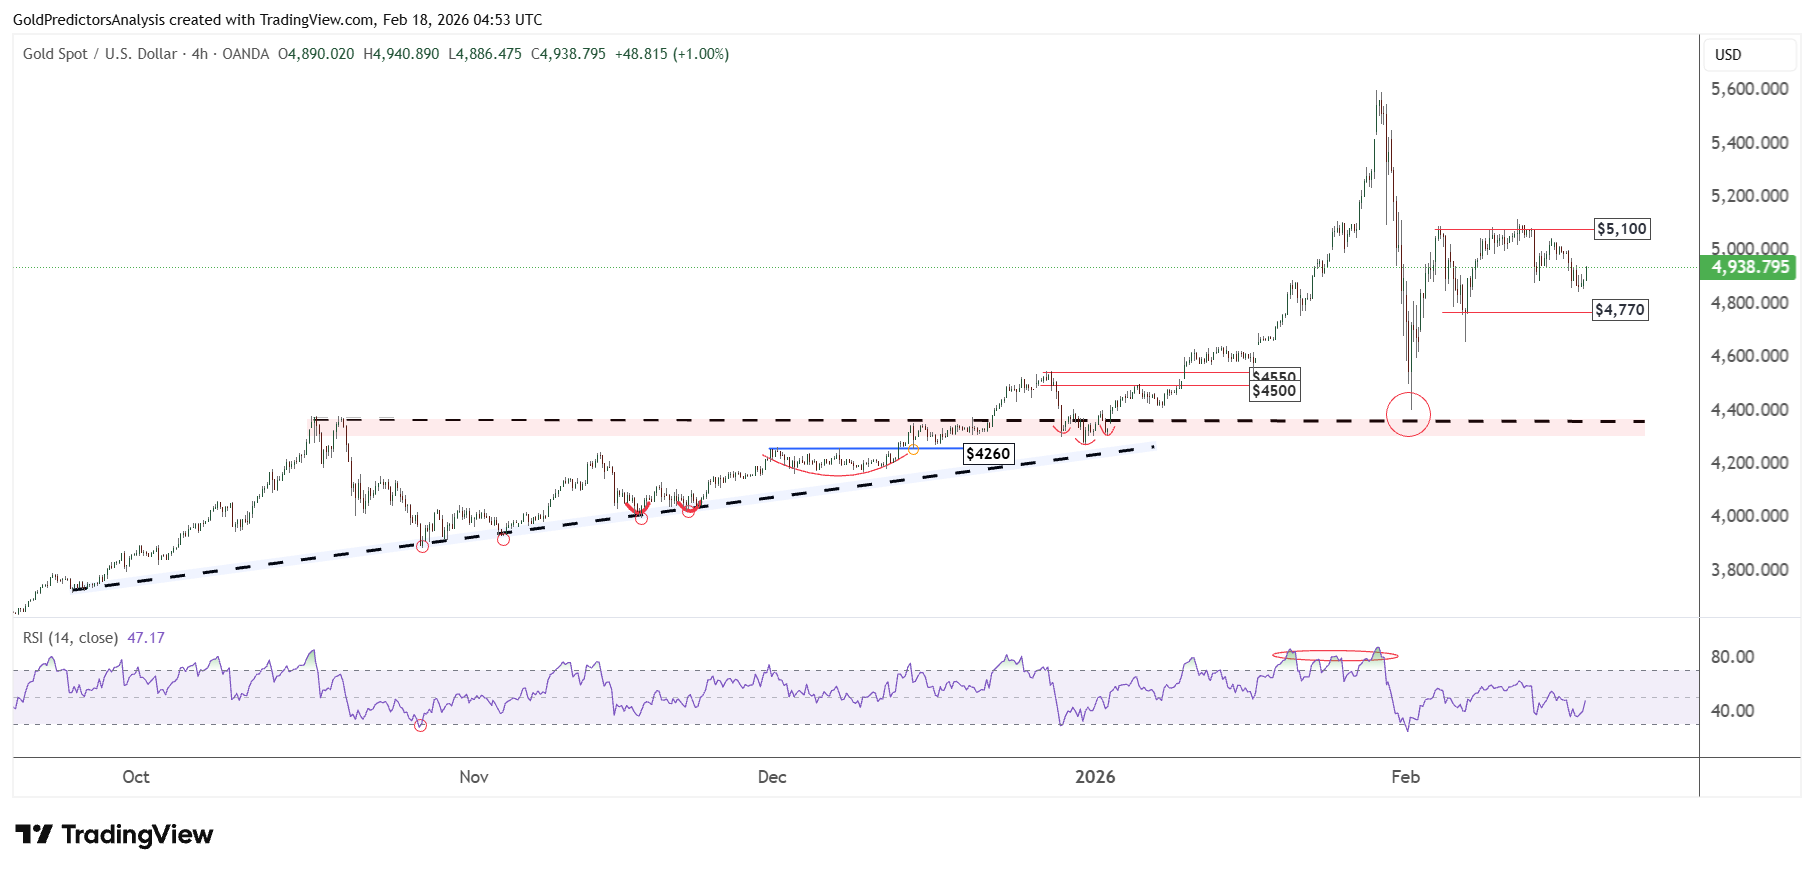
Task: Select the red ellipse on the RSI peaks
Action: pos(1335,656)
